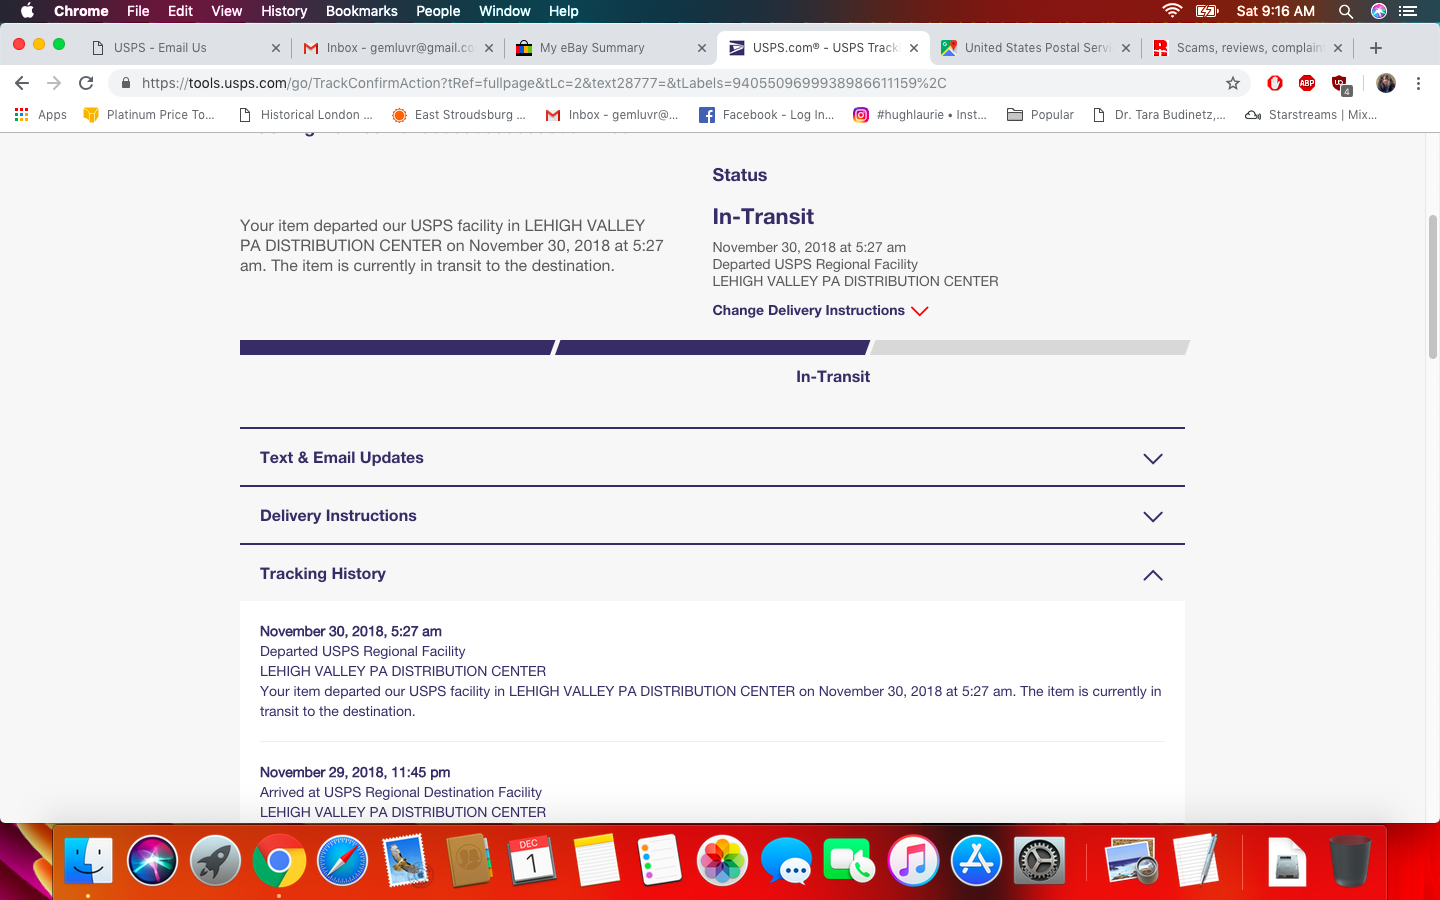Image resolution: width=1440 pixels, height=900 pixels.
Task: Open Platinum Price To... bookmark
Action: (149, 115)
